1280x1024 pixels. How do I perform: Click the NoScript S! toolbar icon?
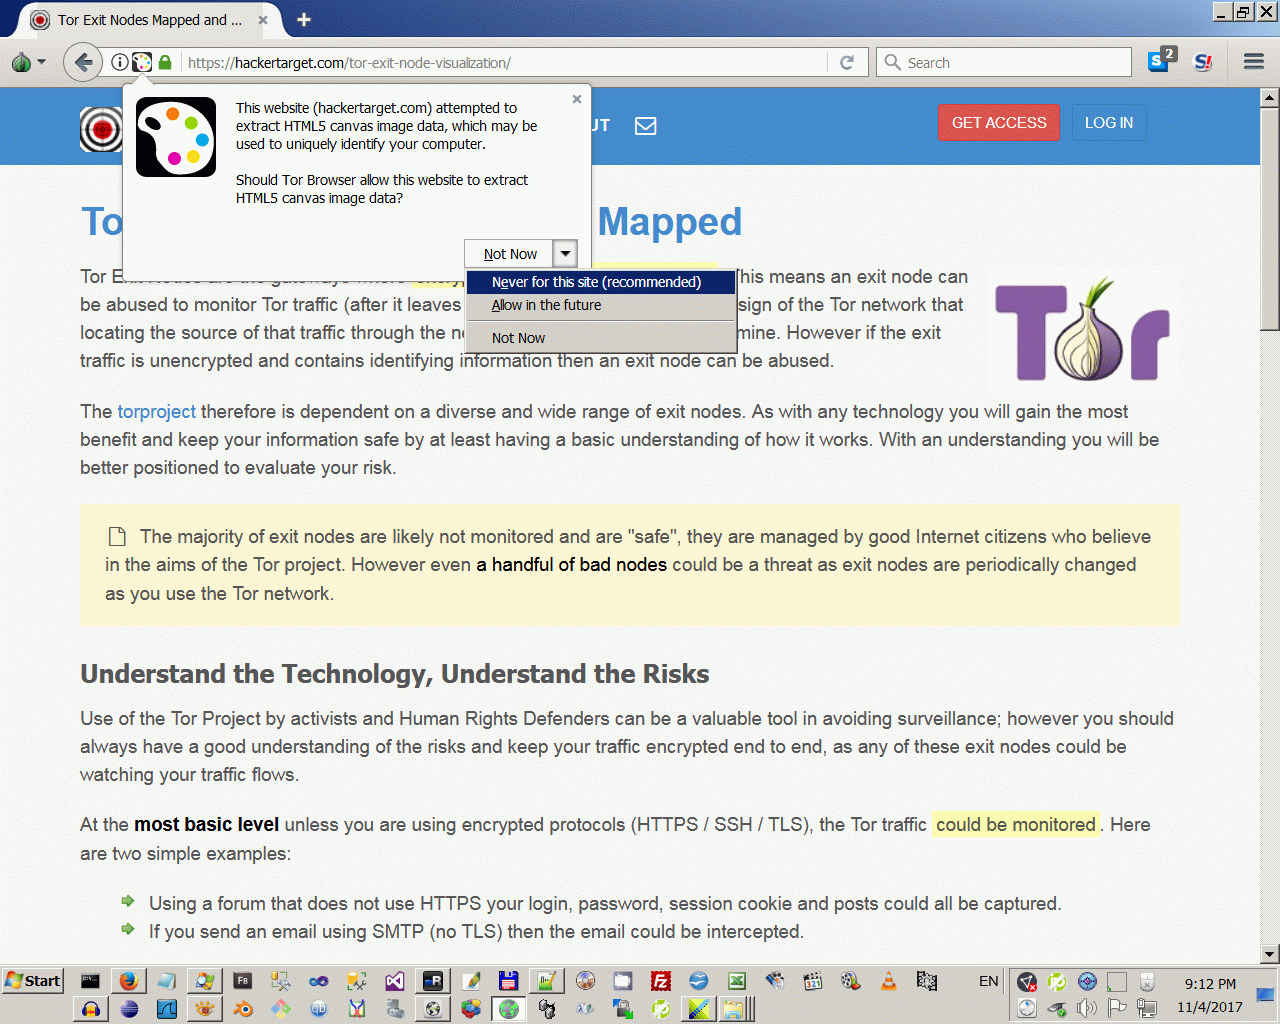tap(1204, 62)
